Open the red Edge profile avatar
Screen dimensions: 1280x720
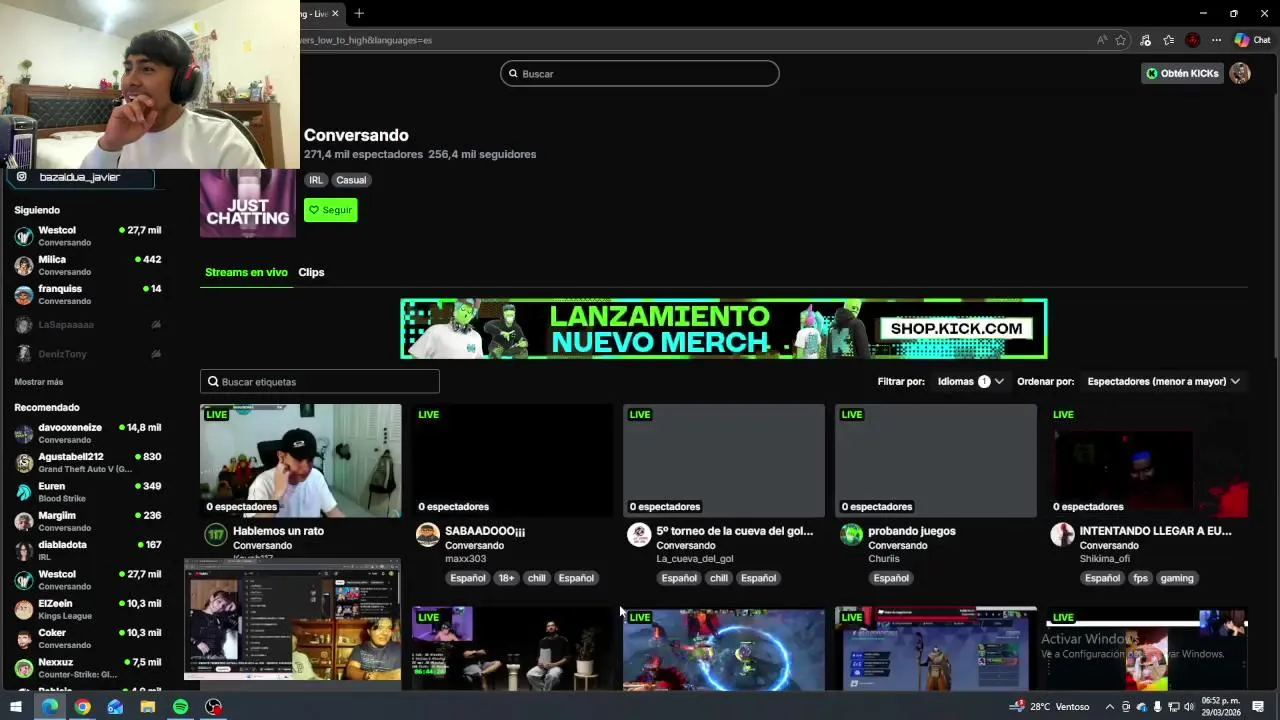point(1192,40)
